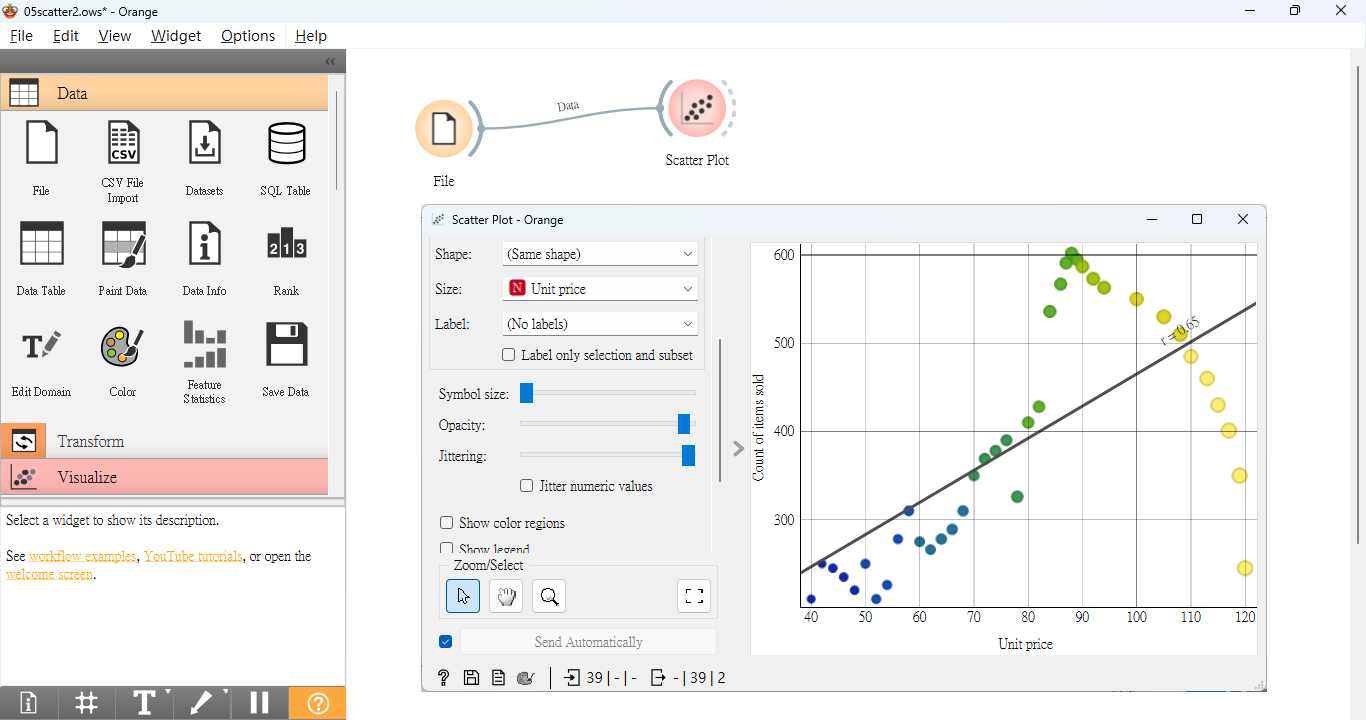Check Label only selection and subset
The width and height of the screenshot is (1366, 720).
tap(509, 355)
